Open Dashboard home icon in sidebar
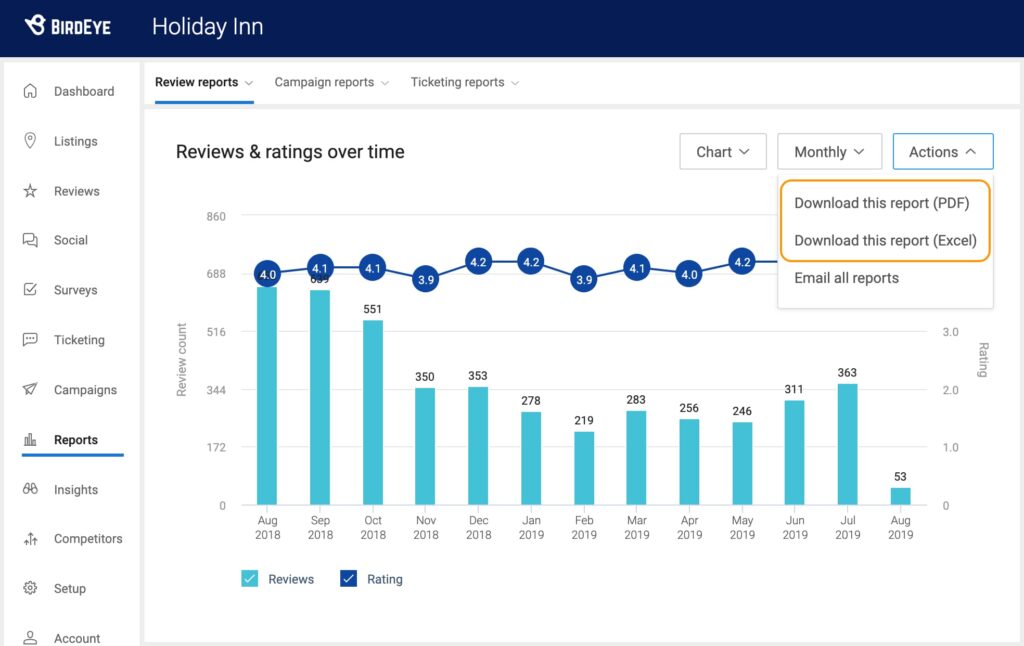Image resolution: width=1024 pixels, height=646 pixels. pyautogui.click(x=30, y=91)
